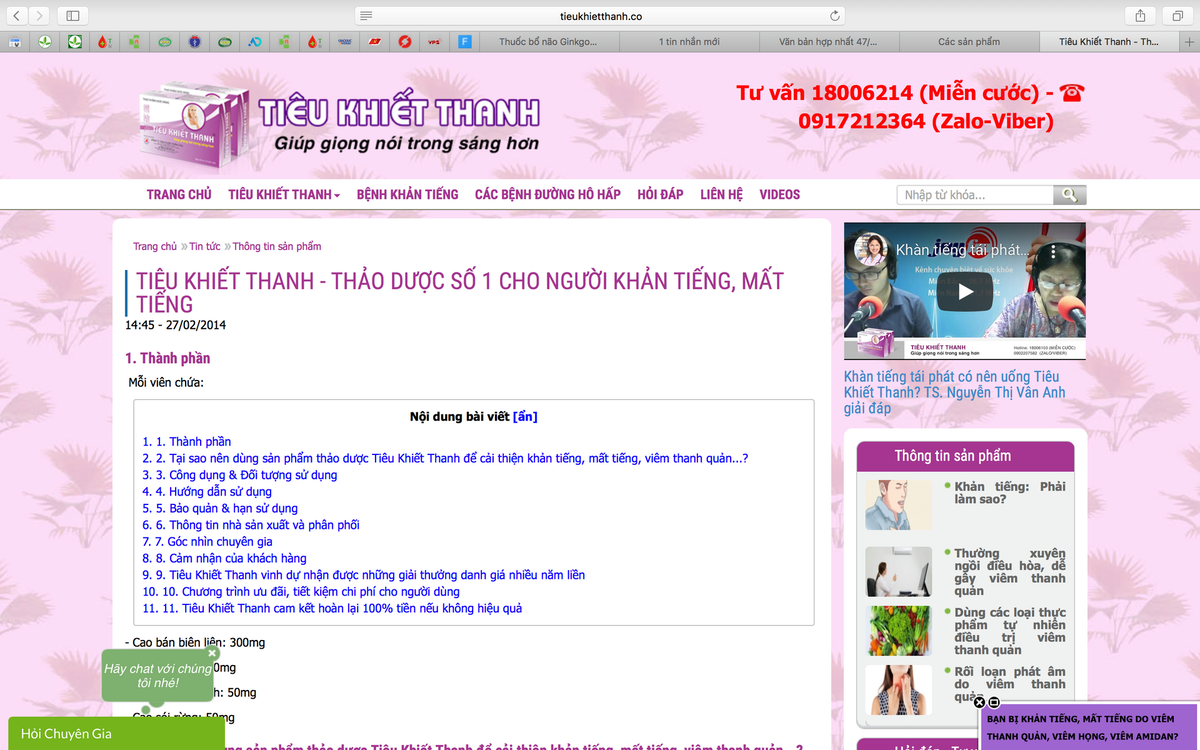The image size is (1200, 750).
Task: Open the Khàn tiếng tái phát video link
Action: pyautogui.click(x=954, y=392)
